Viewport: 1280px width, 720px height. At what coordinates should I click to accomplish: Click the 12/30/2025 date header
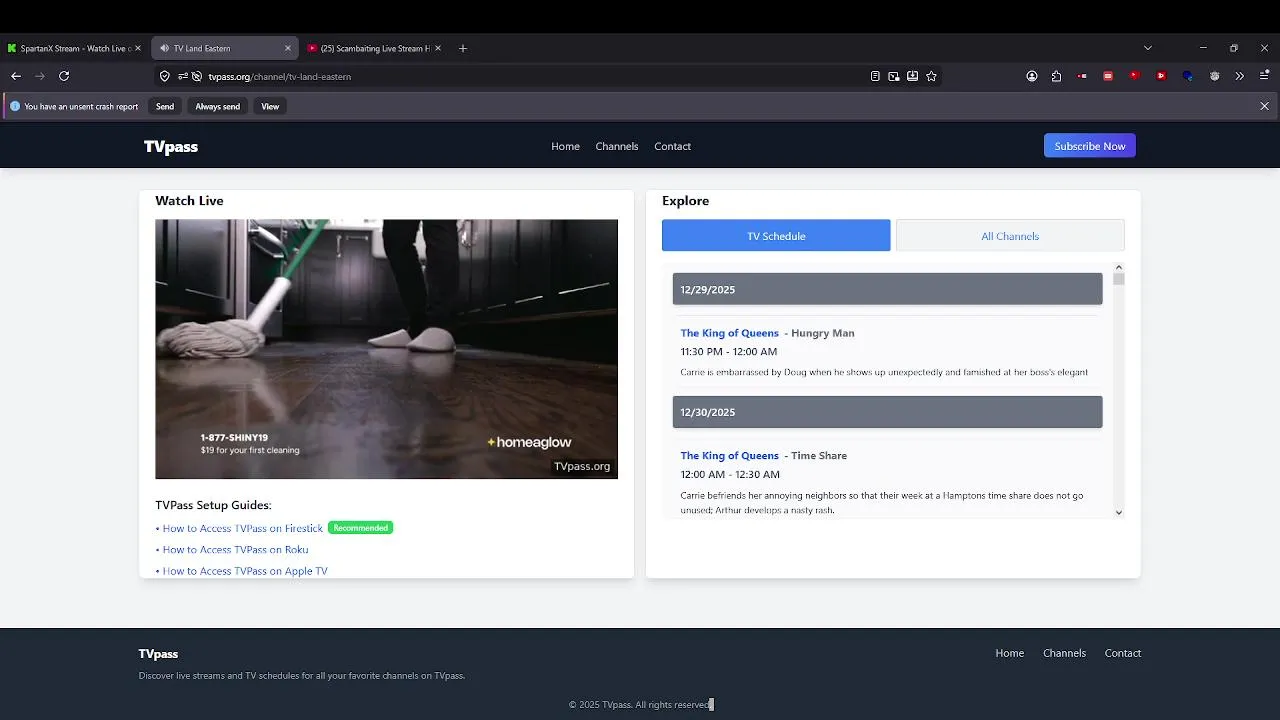[887, 412]
